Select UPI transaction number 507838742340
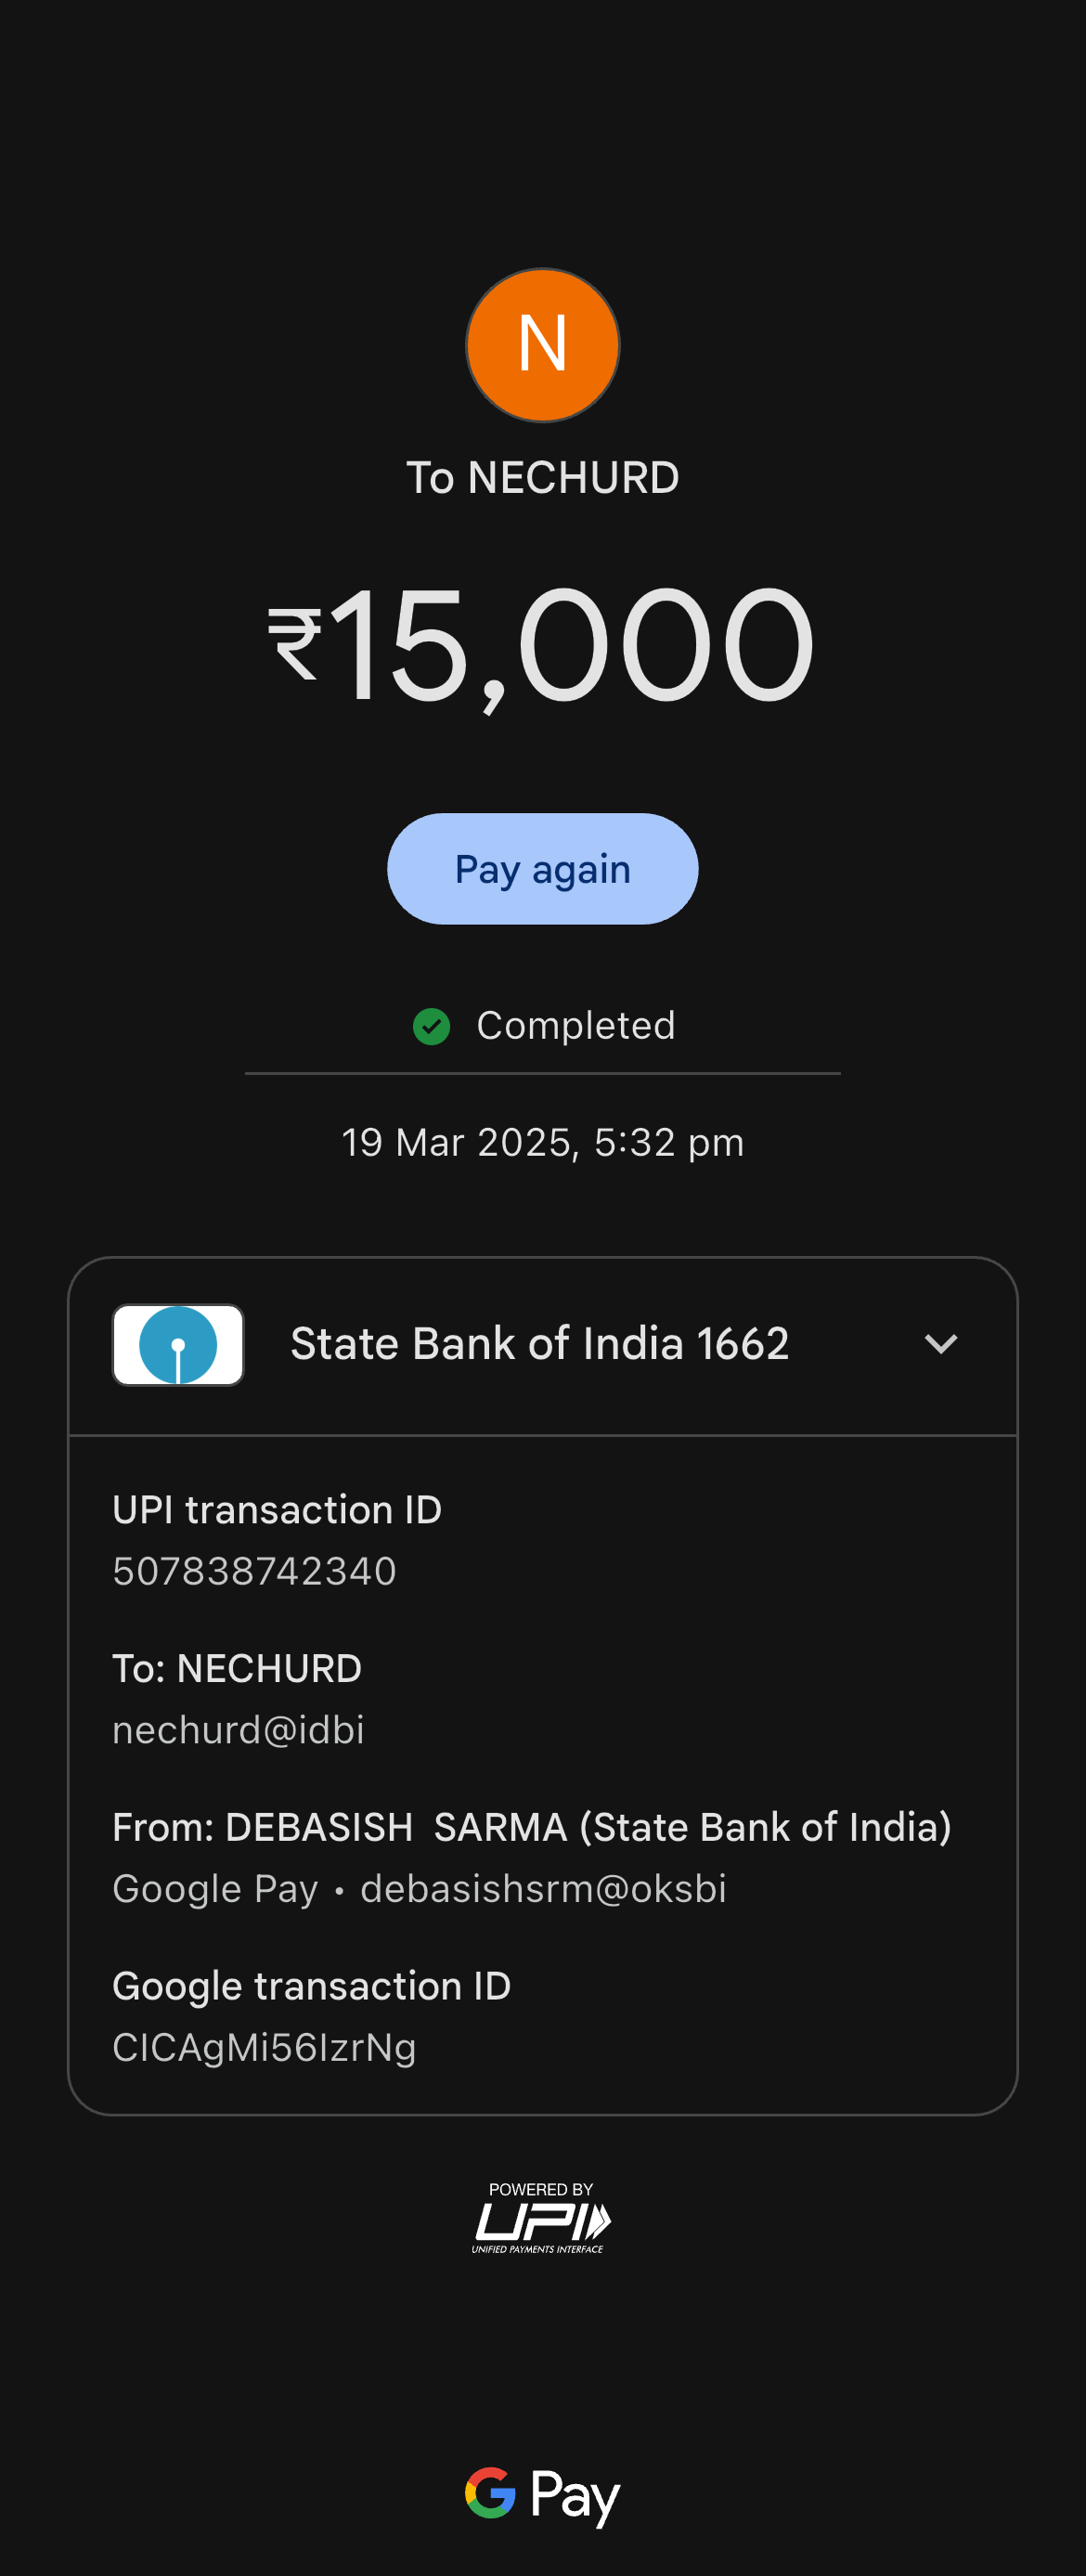Screen dimensions: 1086x2576 click(x=254, y=1571)
